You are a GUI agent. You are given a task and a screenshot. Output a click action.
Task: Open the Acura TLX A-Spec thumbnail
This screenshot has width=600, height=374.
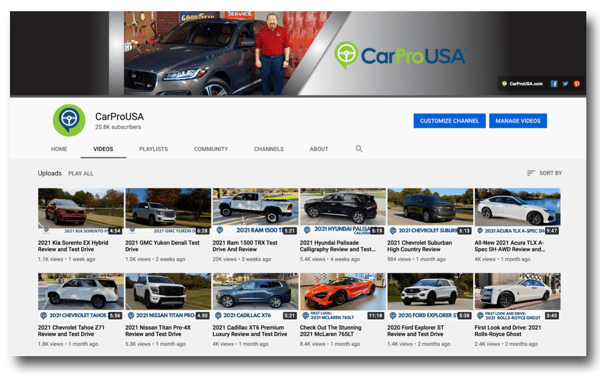click(x=517, y=212)
